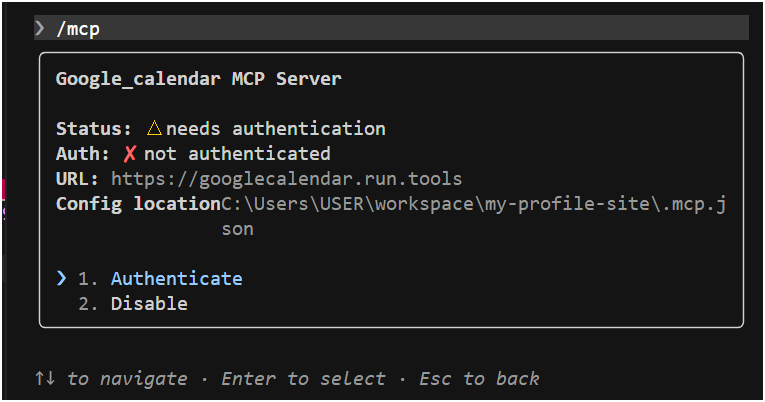The image size is (765, 402).
Task: Click the "URL:" label
Action: coord(79,179)
